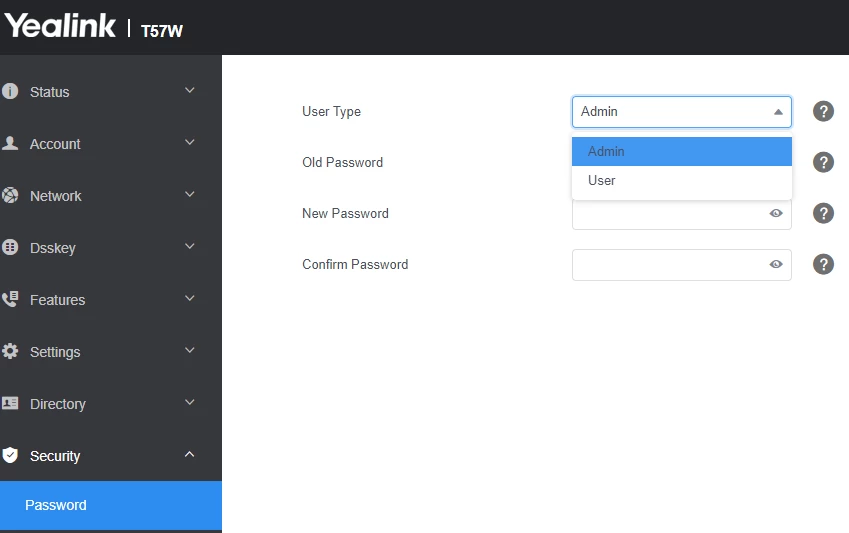Select Admin option in dropdown list

[682, 151]
